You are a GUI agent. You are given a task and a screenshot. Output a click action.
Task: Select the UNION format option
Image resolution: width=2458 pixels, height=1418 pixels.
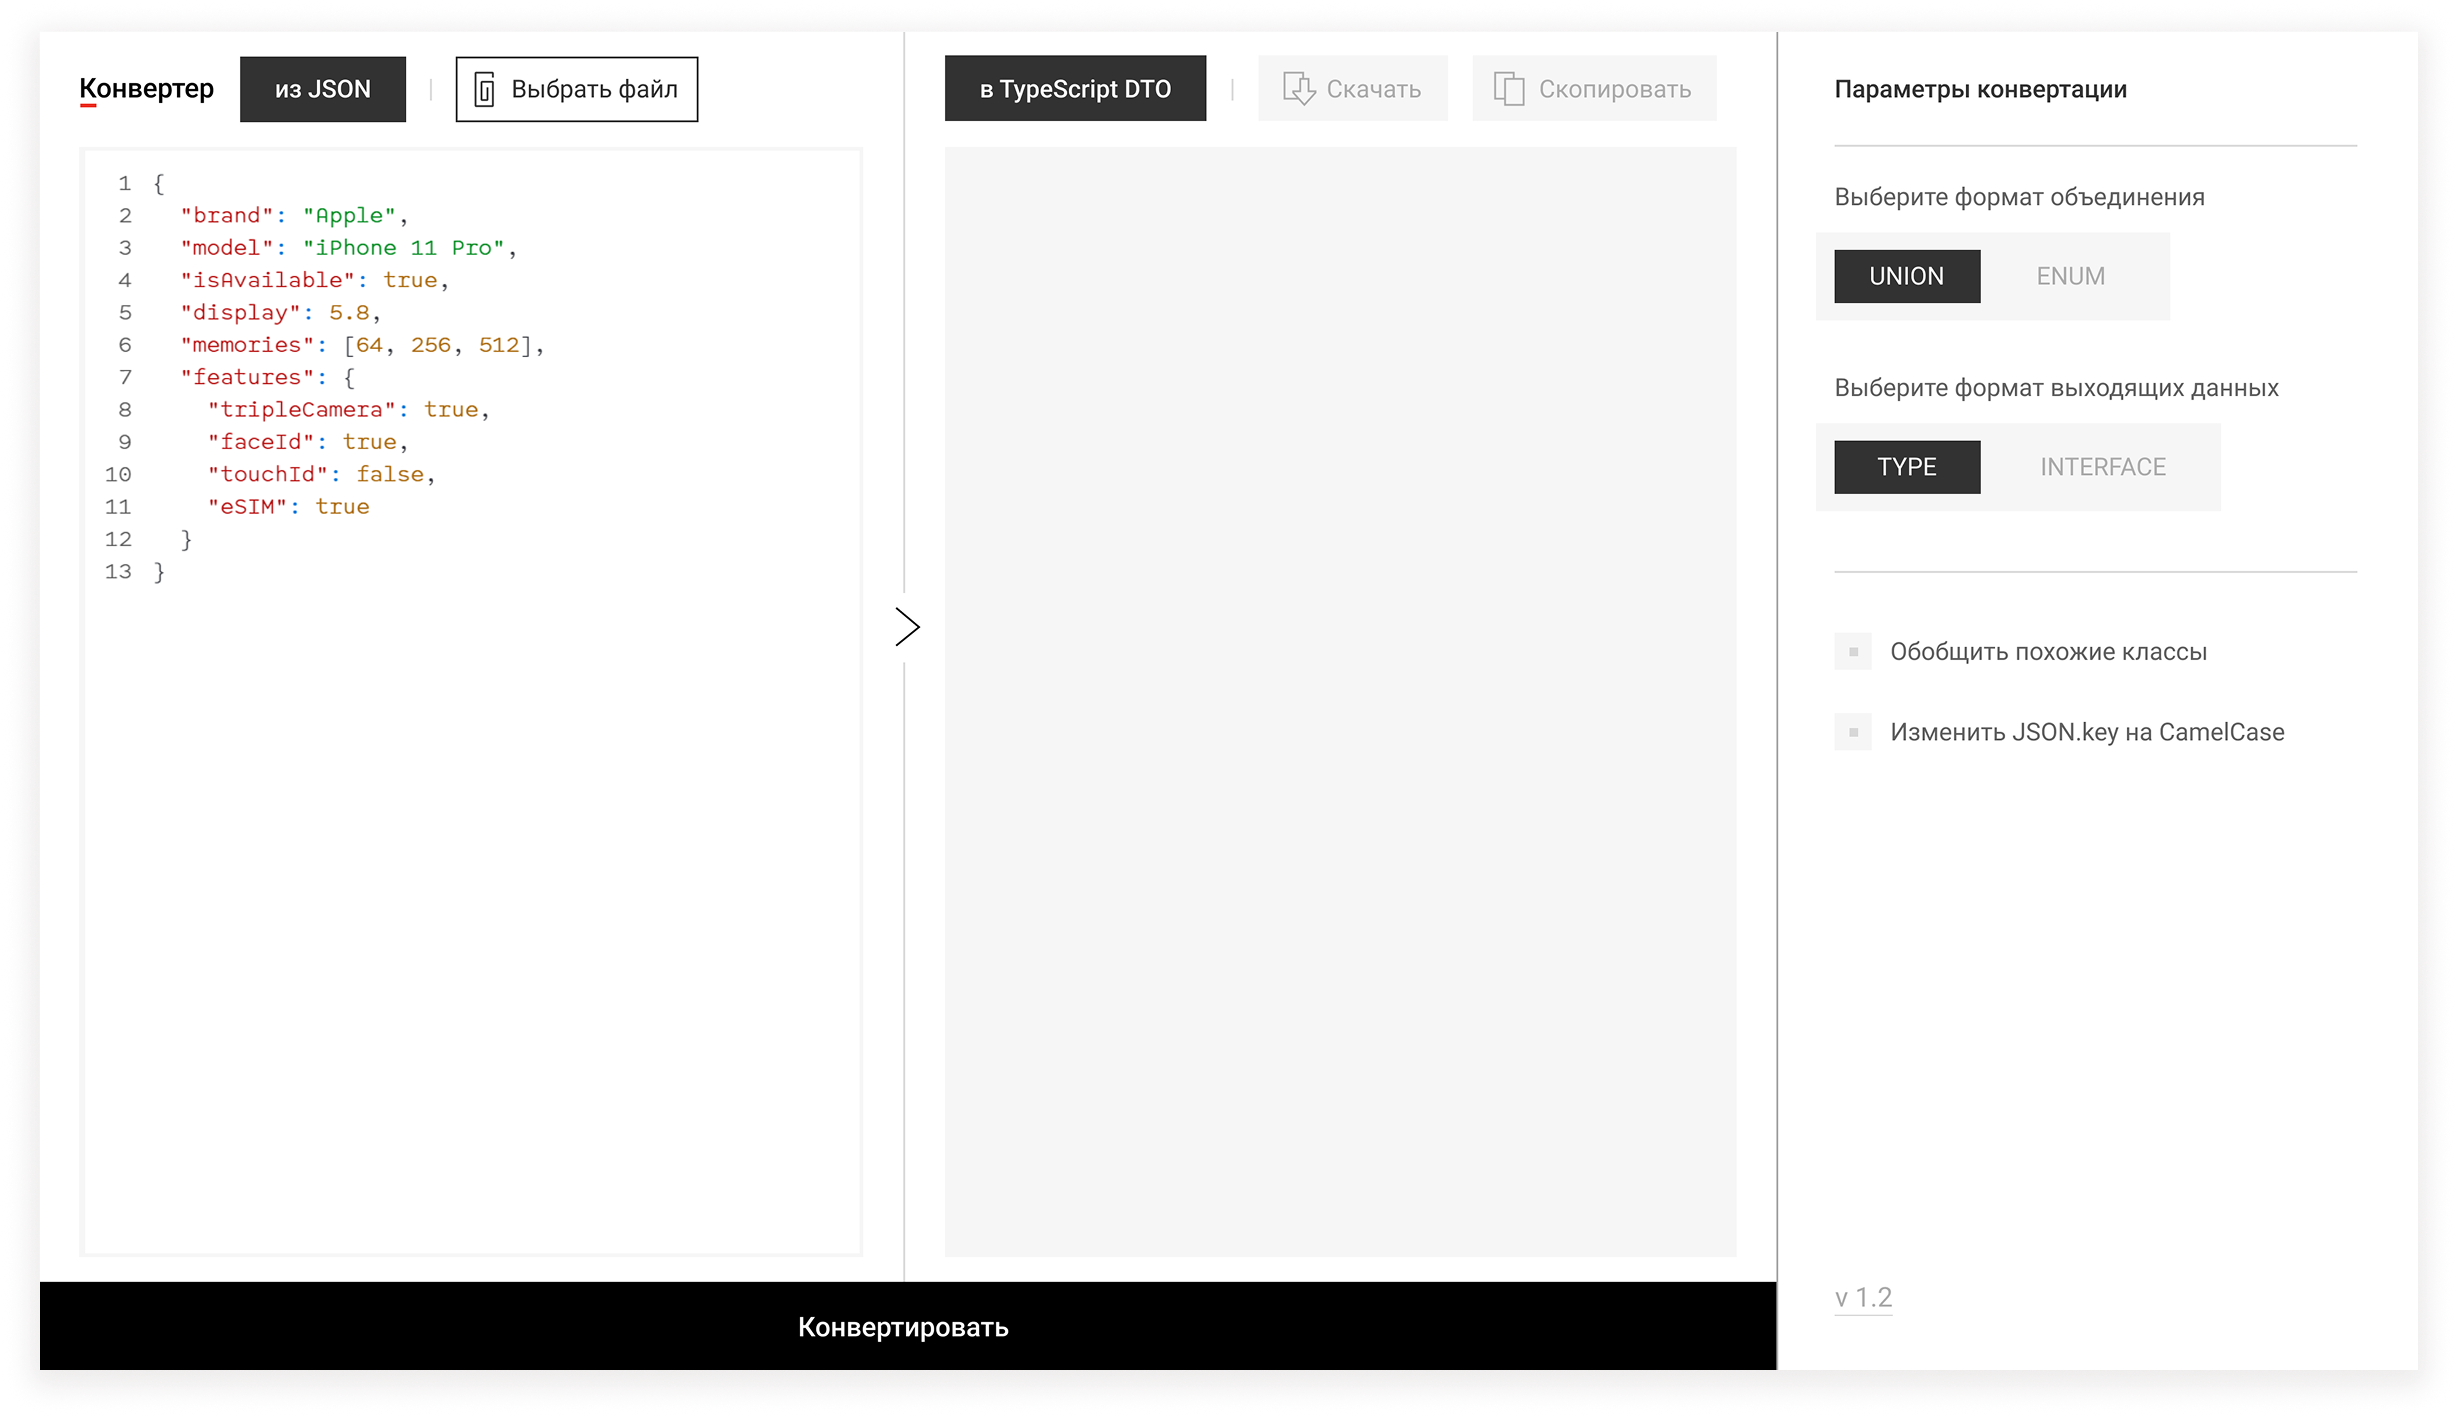tap(1906, 276)
